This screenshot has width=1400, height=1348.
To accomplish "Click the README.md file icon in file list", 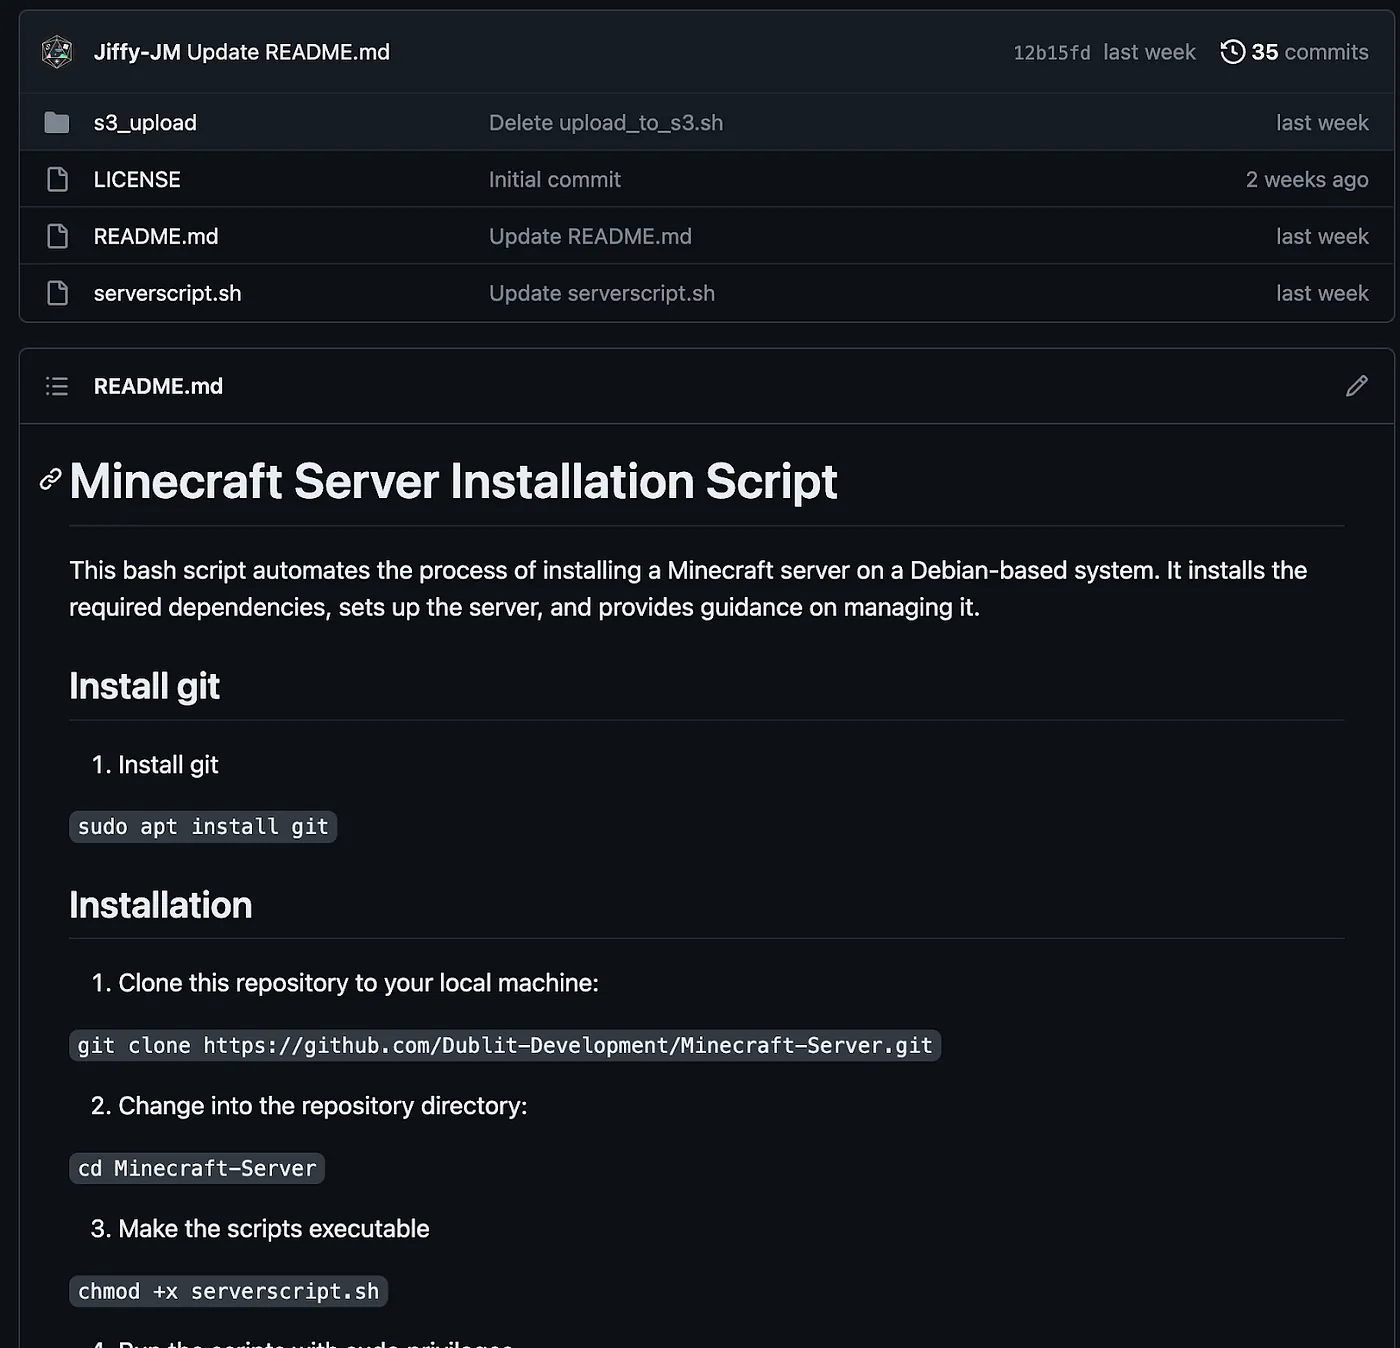I will click(x=58, y=237).
